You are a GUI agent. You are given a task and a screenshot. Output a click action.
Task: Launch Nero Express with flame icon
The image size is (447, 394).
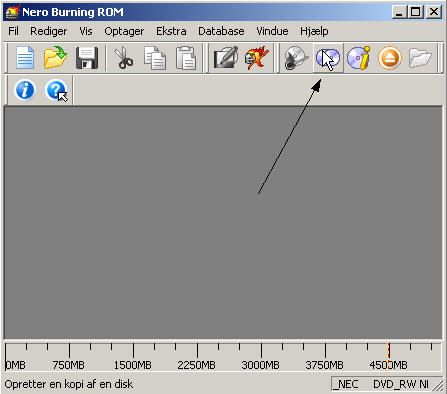click(257, 58)
